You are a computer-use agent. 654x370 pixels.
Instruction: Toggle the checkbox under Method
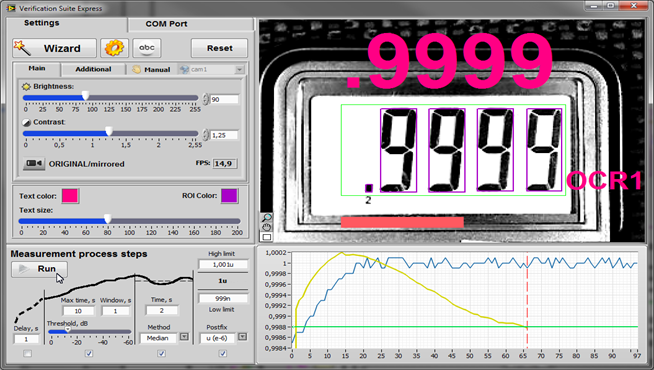(x=162, y=354)
